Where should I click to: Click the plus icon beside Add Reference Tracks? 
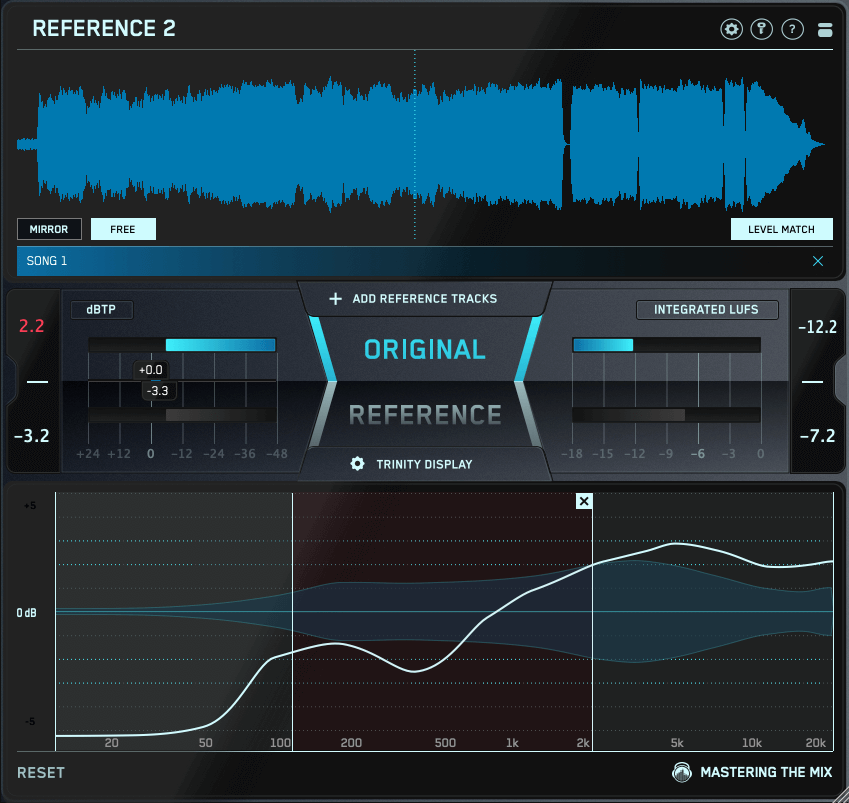(x=336, y=299)
